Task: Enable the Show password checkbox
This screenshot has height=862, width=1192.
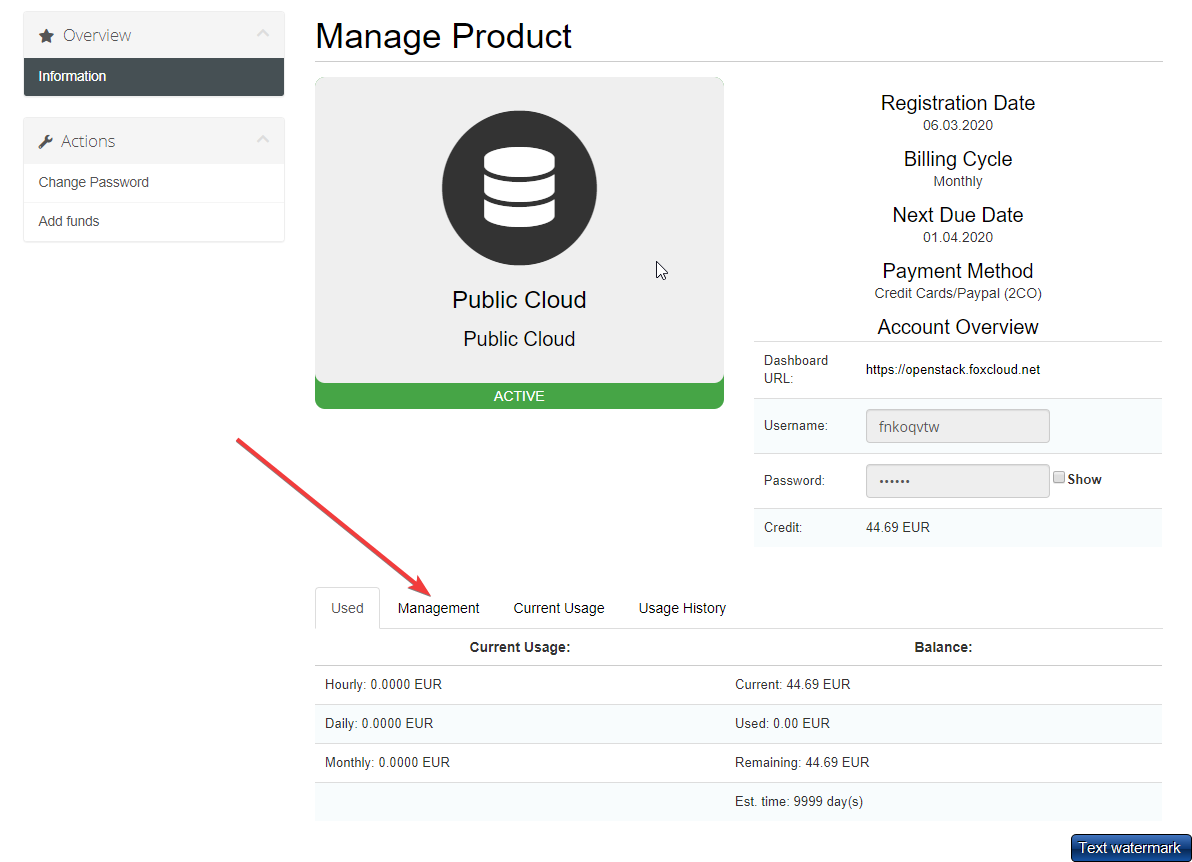Action: tap(1059, 478)
